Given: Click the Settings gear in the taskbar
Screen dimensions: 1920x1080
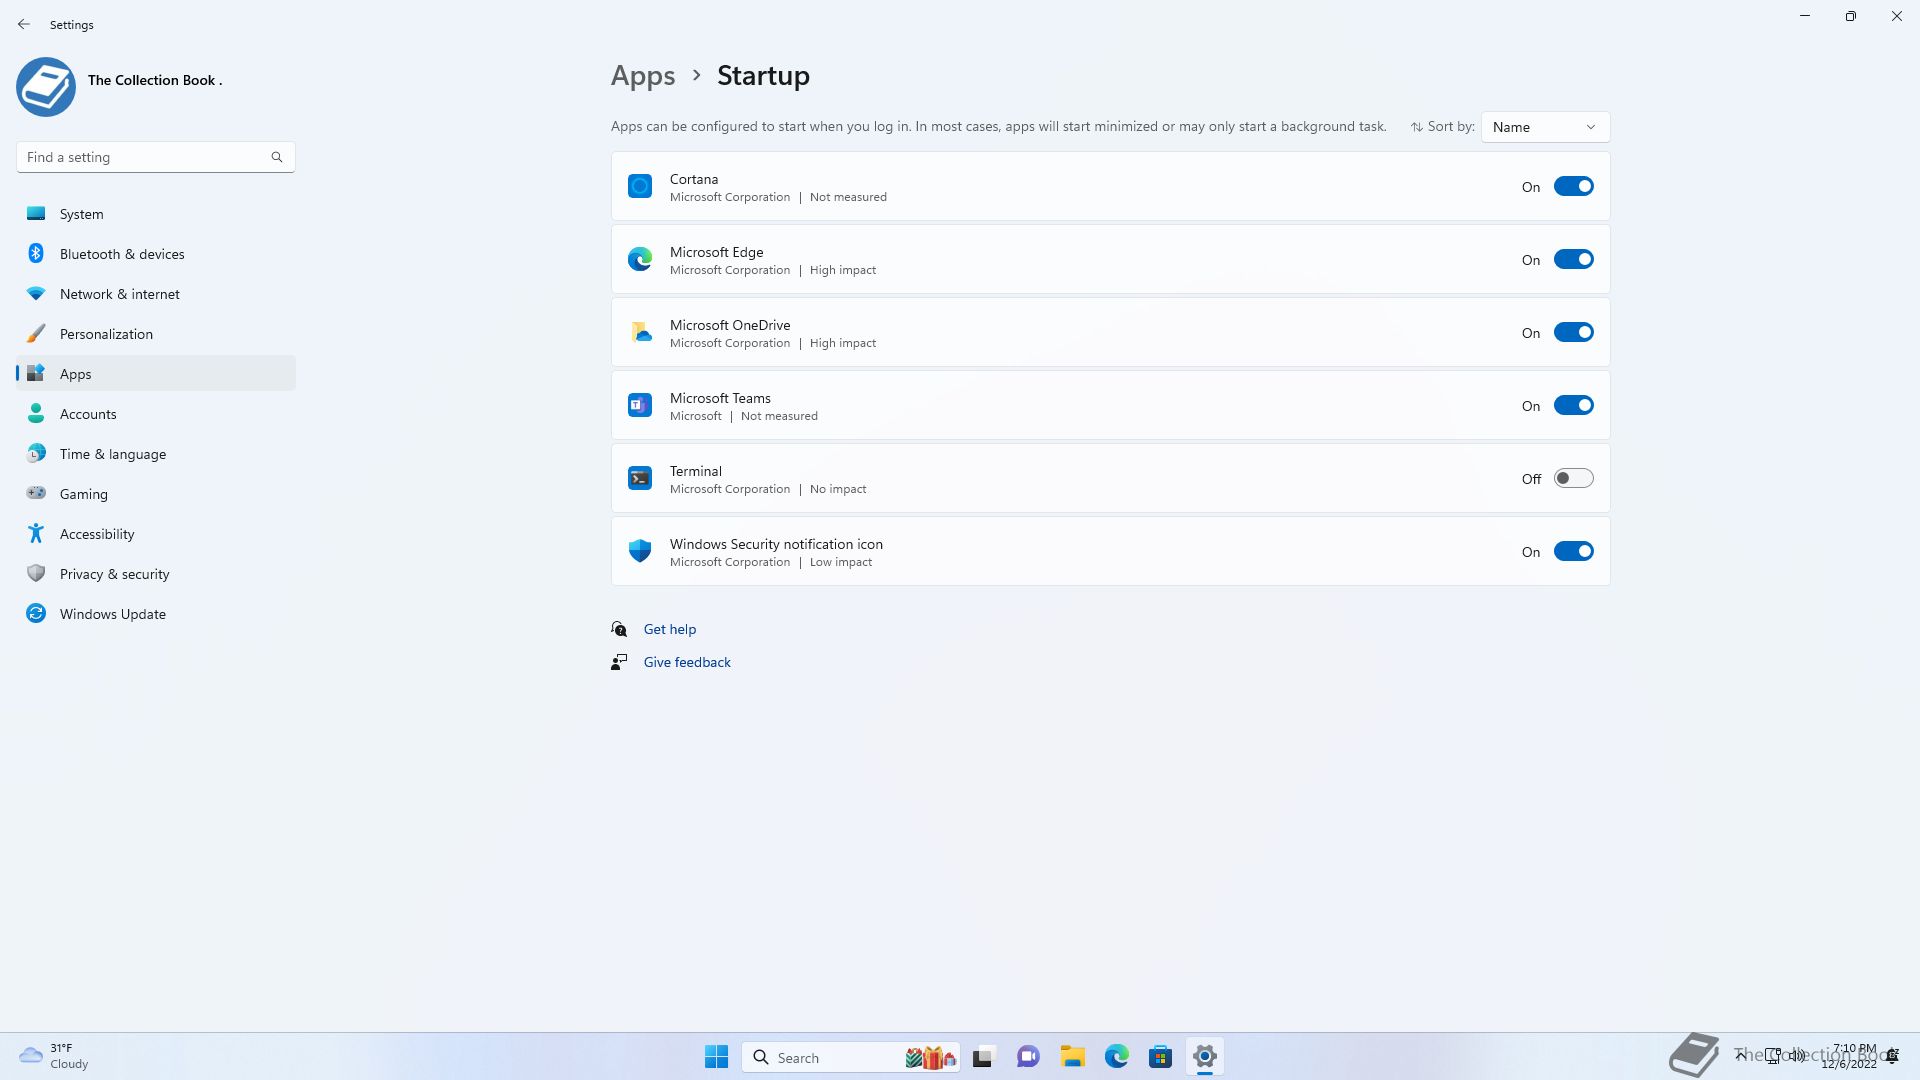Looking at the screenshot, I should tap(1205, 1057).
